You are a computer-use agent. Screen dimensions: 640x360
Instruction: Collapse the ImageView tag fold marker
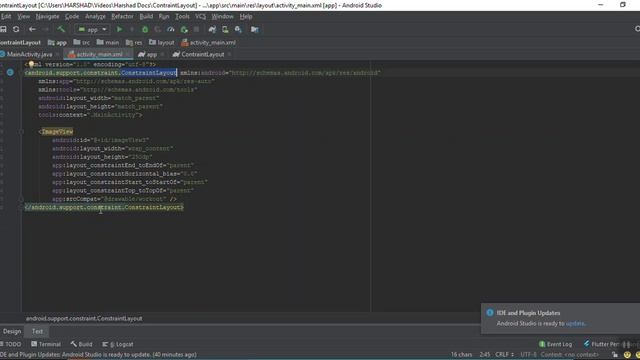(x=21, y=132)
